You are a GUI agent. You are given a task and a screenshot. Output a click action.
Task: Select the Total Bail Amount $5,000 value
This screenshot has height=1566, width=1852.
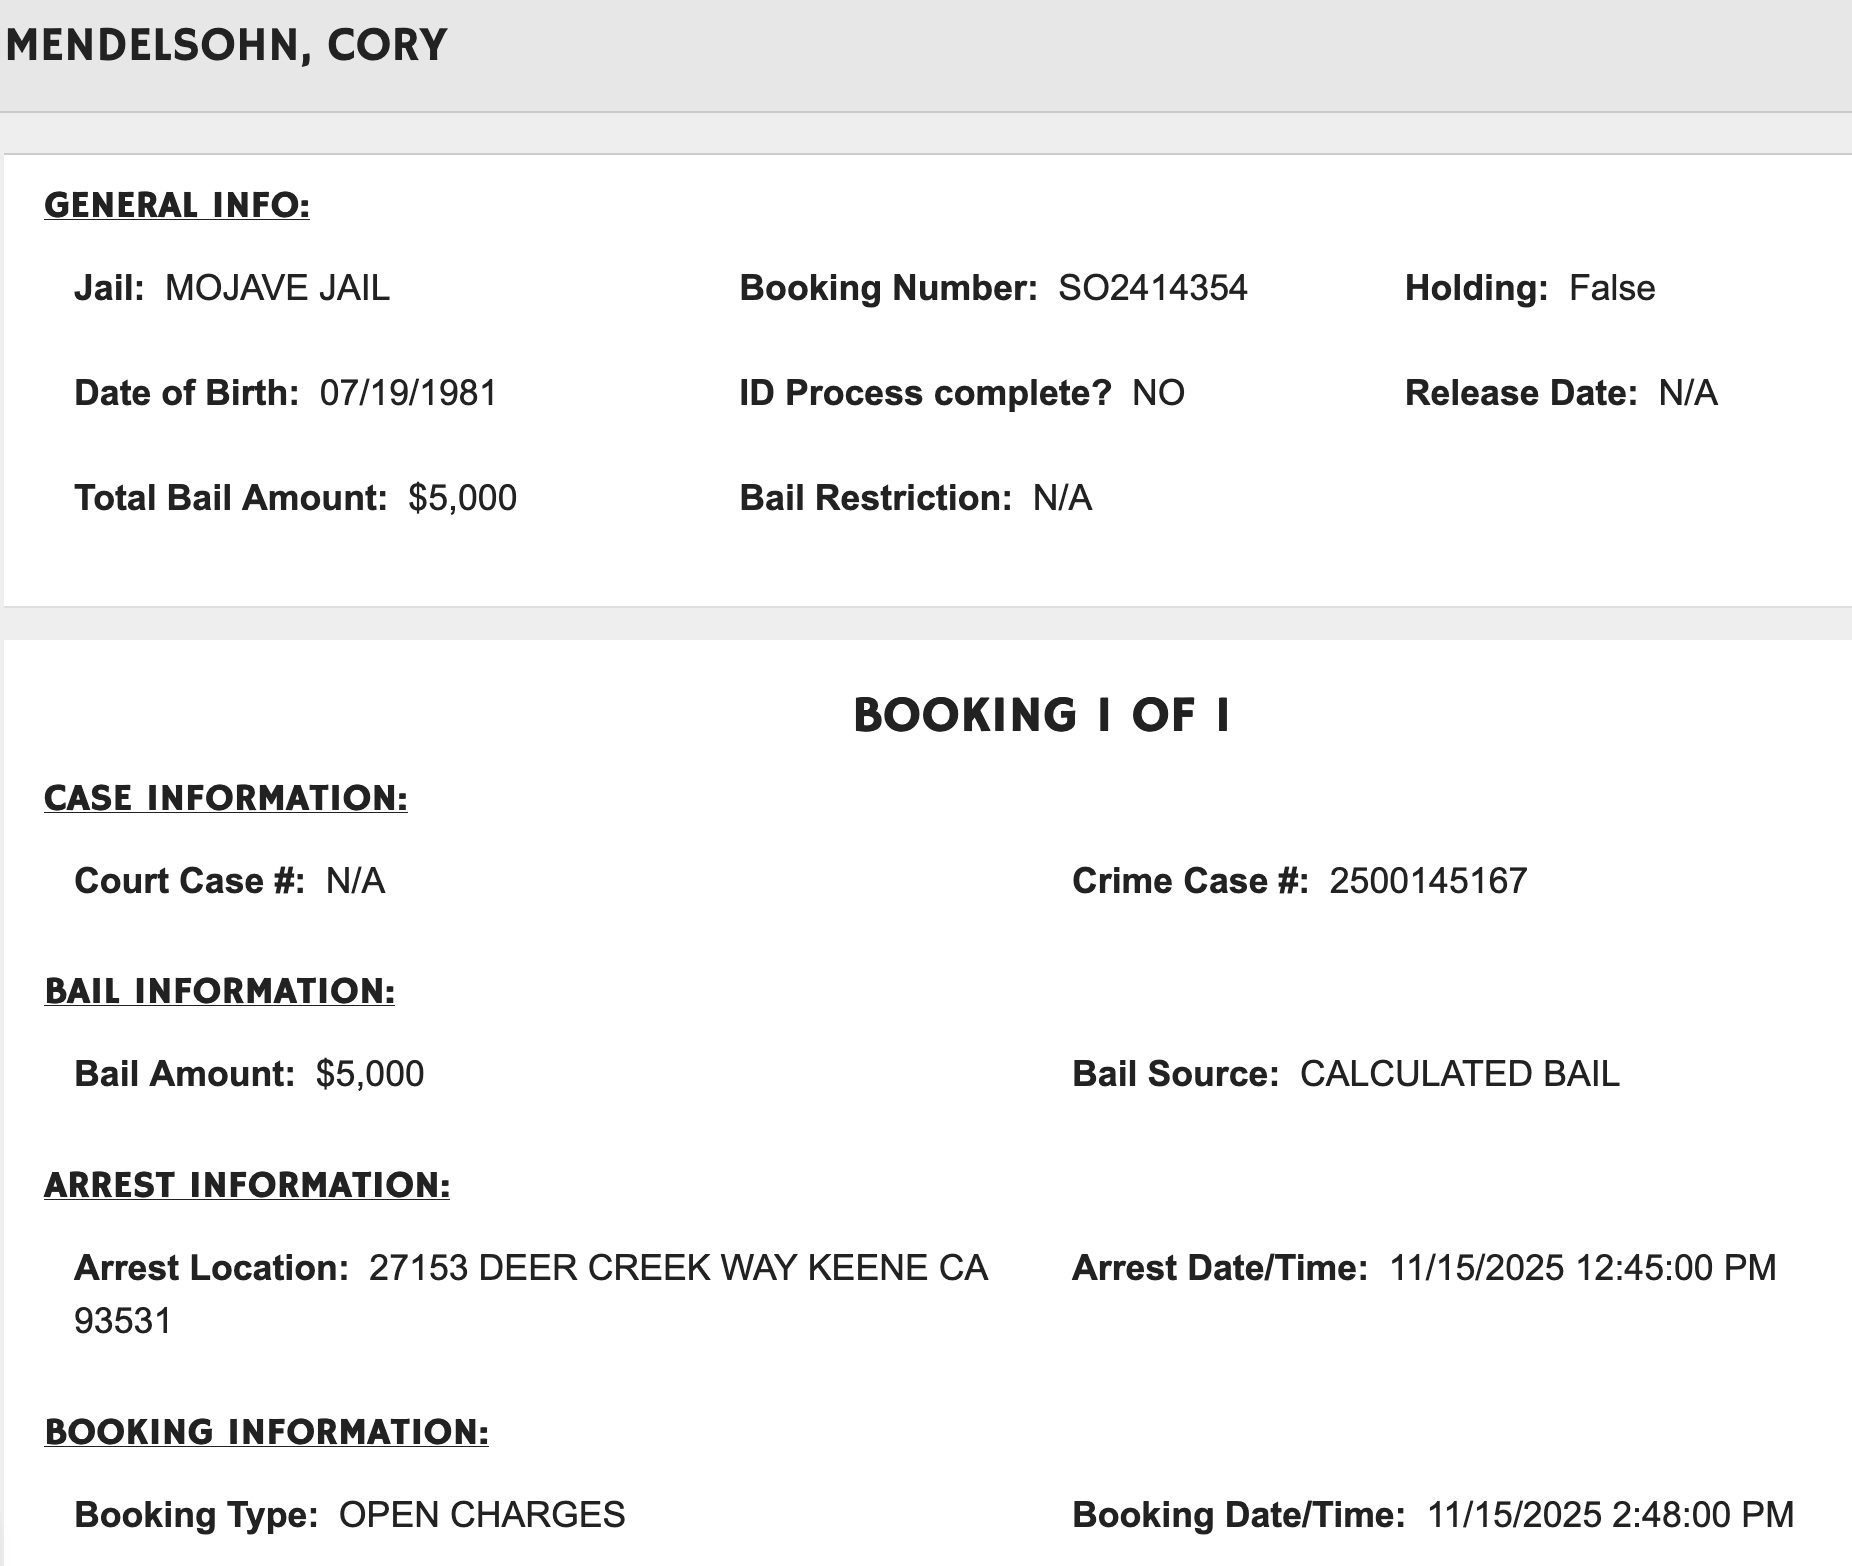462,498
